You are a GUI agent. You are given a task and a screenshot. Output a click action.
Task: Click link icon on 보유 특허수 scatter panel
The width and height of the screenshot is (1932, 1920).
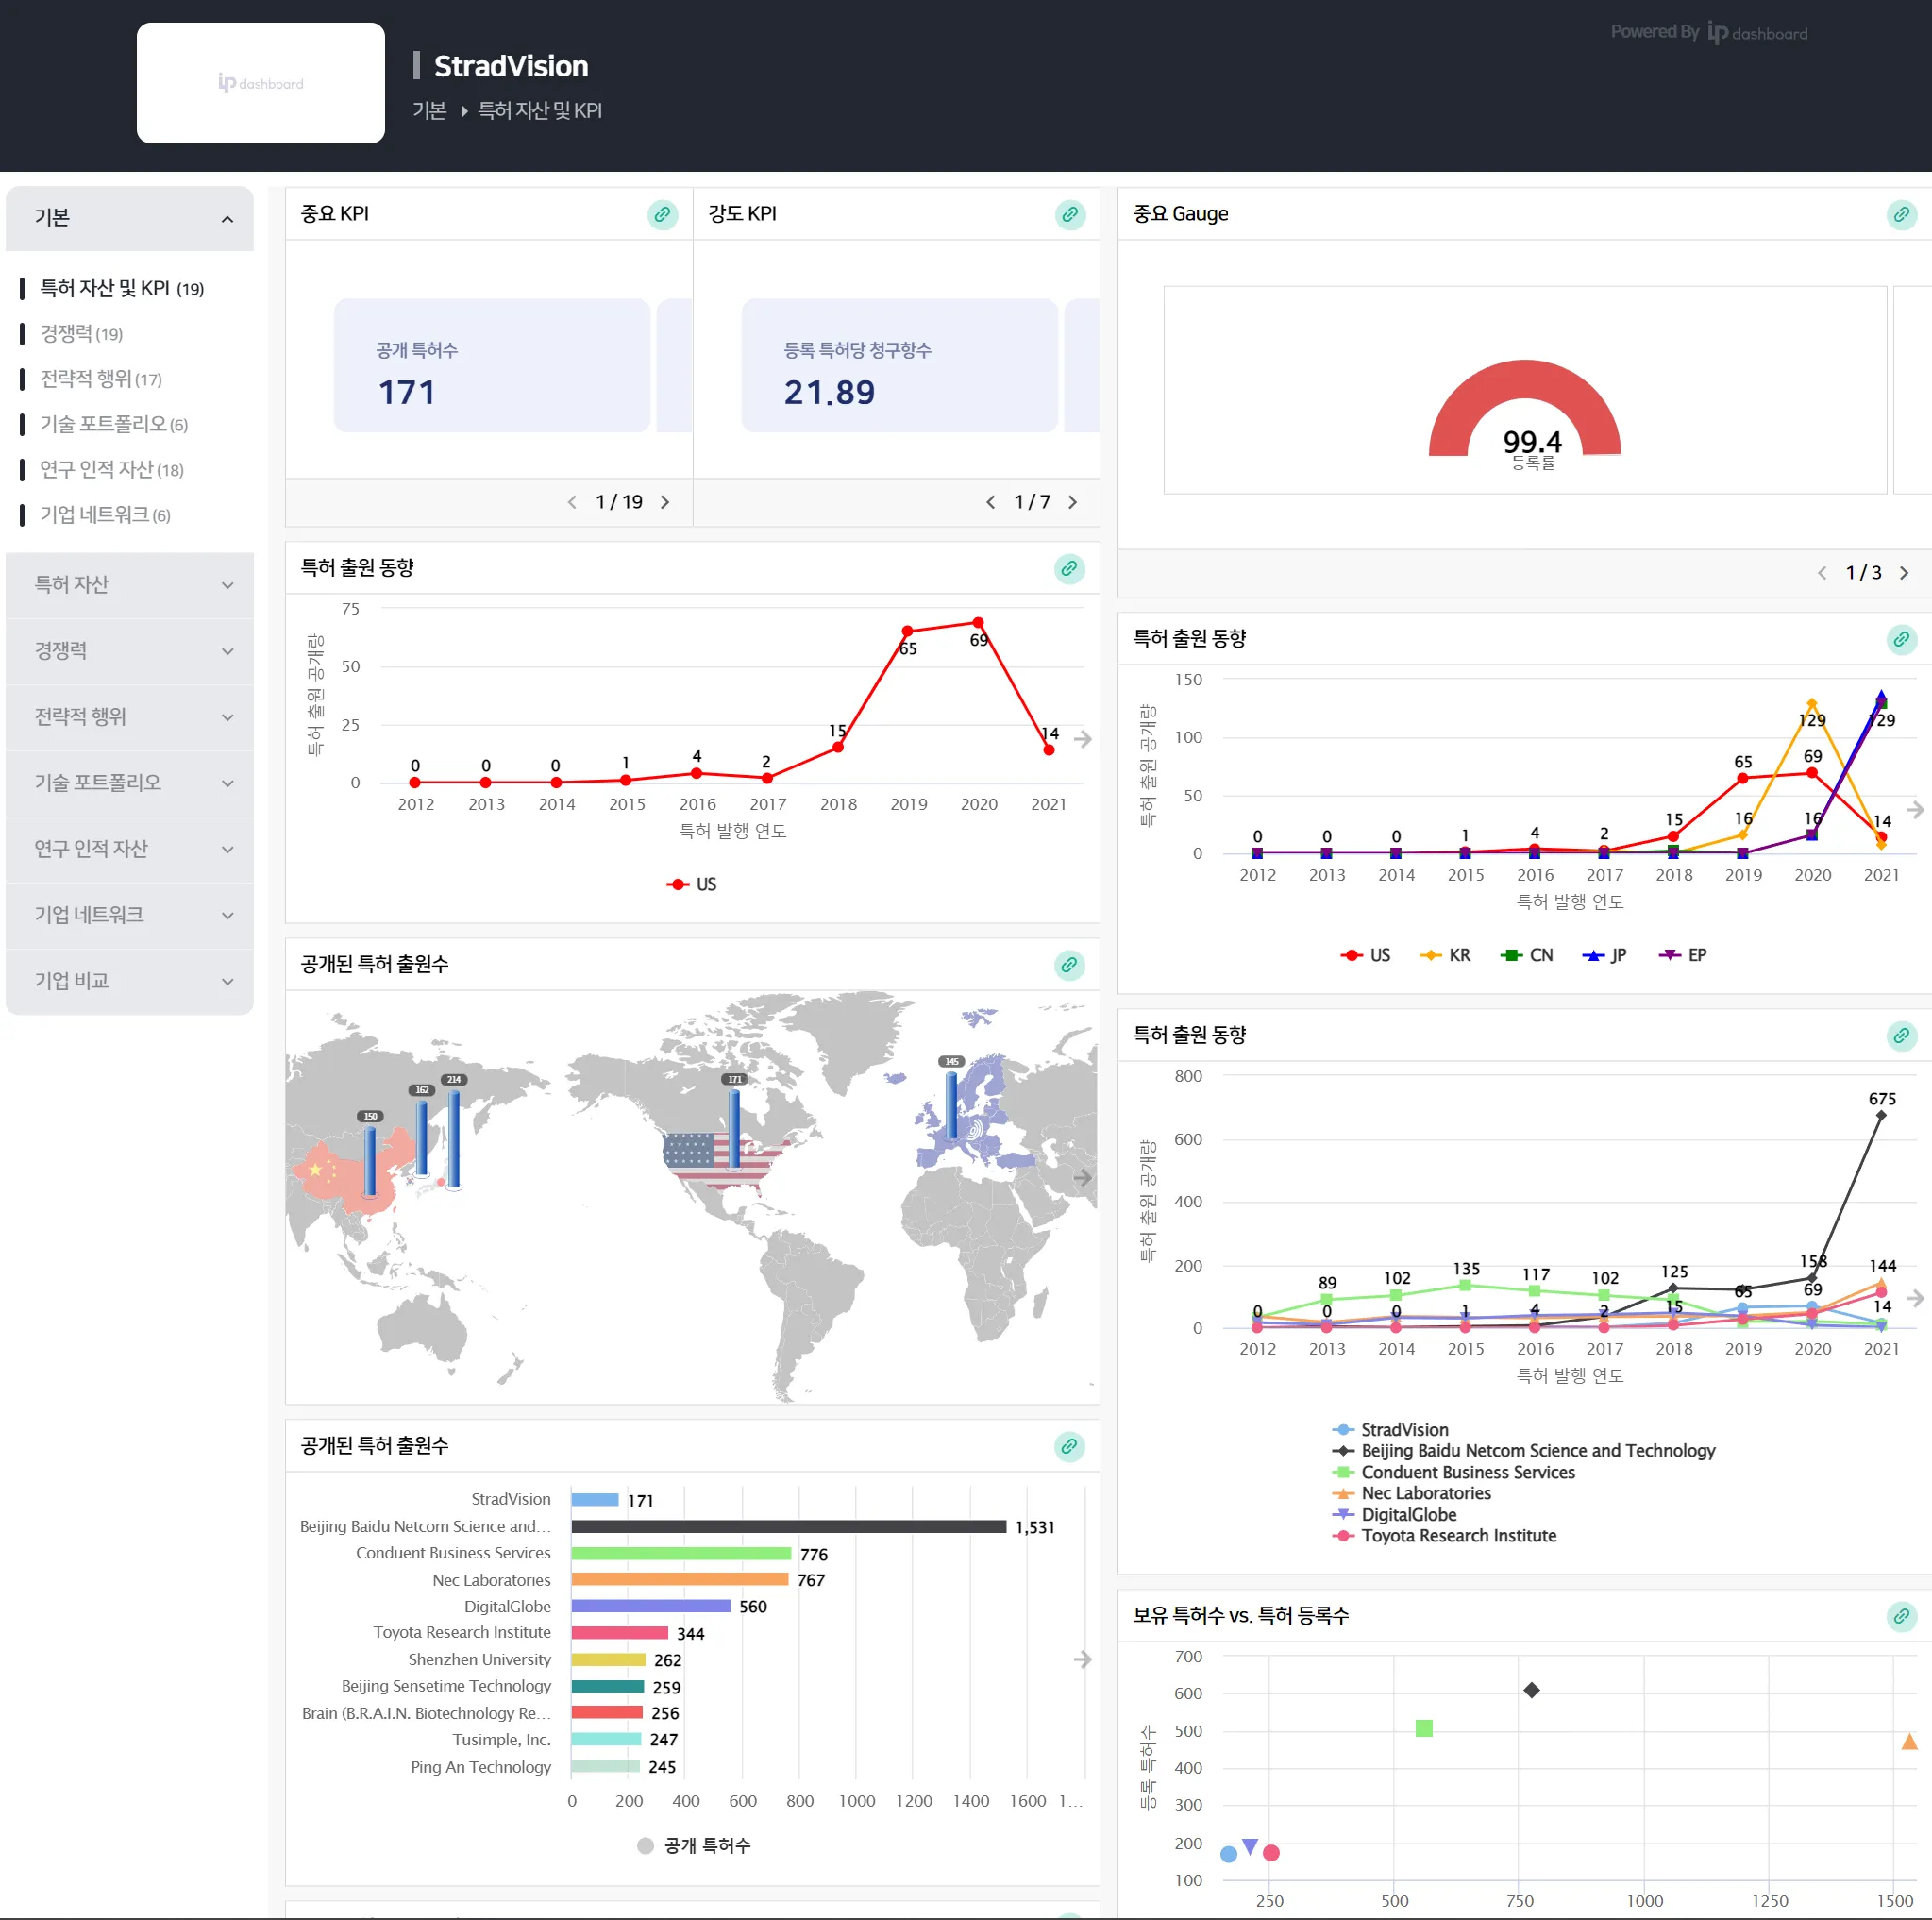pyautogui.click(x=1900, y=1616)
